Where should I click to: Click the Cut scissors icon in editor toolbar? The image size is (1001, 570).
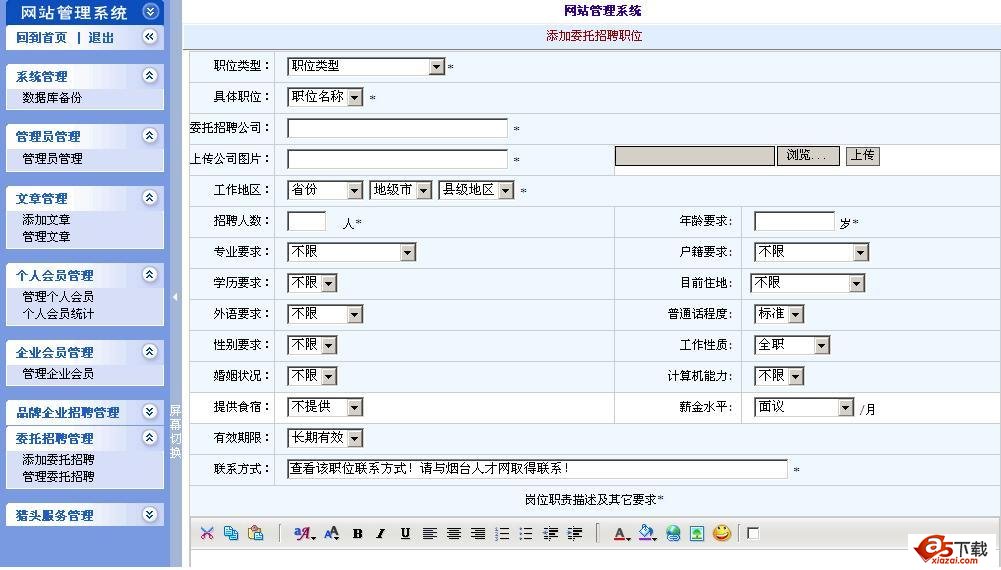point(206,533)
